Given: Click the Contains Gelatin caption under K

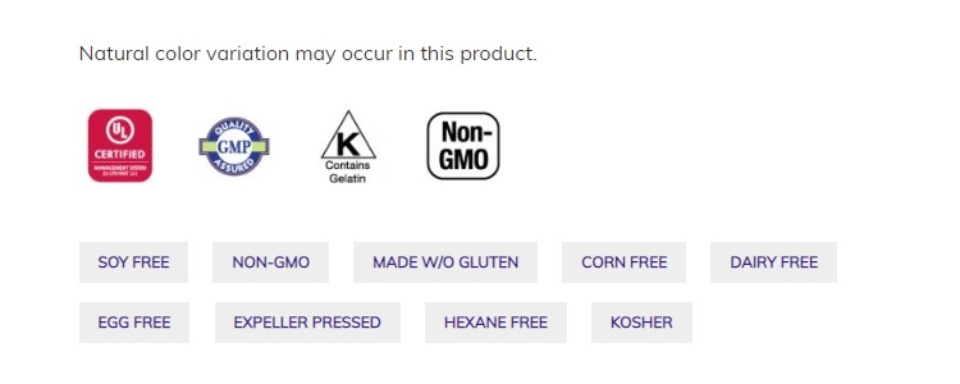Looking at the screenshot, I should coord(348,172).
